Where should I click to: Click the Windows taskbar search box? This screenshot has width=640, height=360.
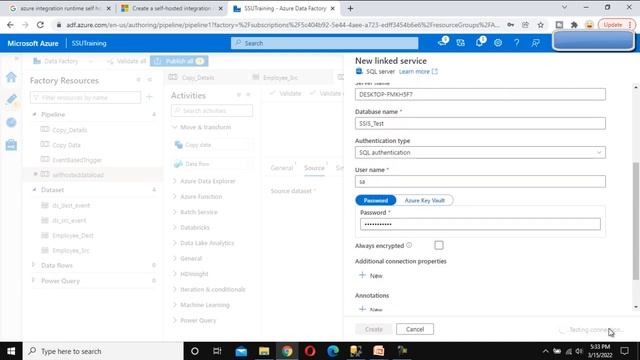pyautogui.click(x=103, y=351)
